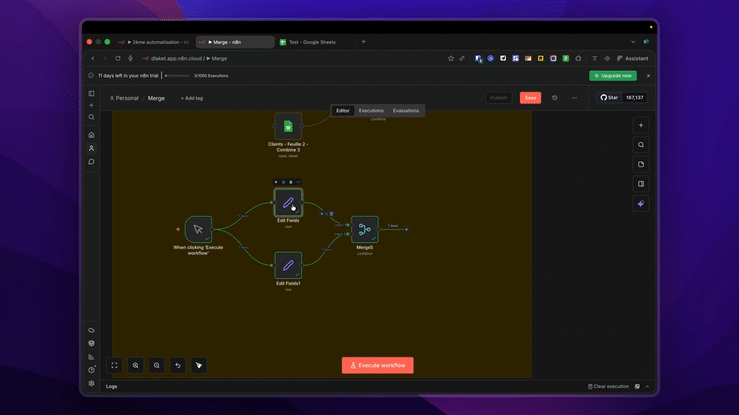Image resolution: width=739 pixels, height=415 pixels.
Task: Open the workflow more-options ellipsis menu
Action: pyautogui.click(x=574, y=98)
